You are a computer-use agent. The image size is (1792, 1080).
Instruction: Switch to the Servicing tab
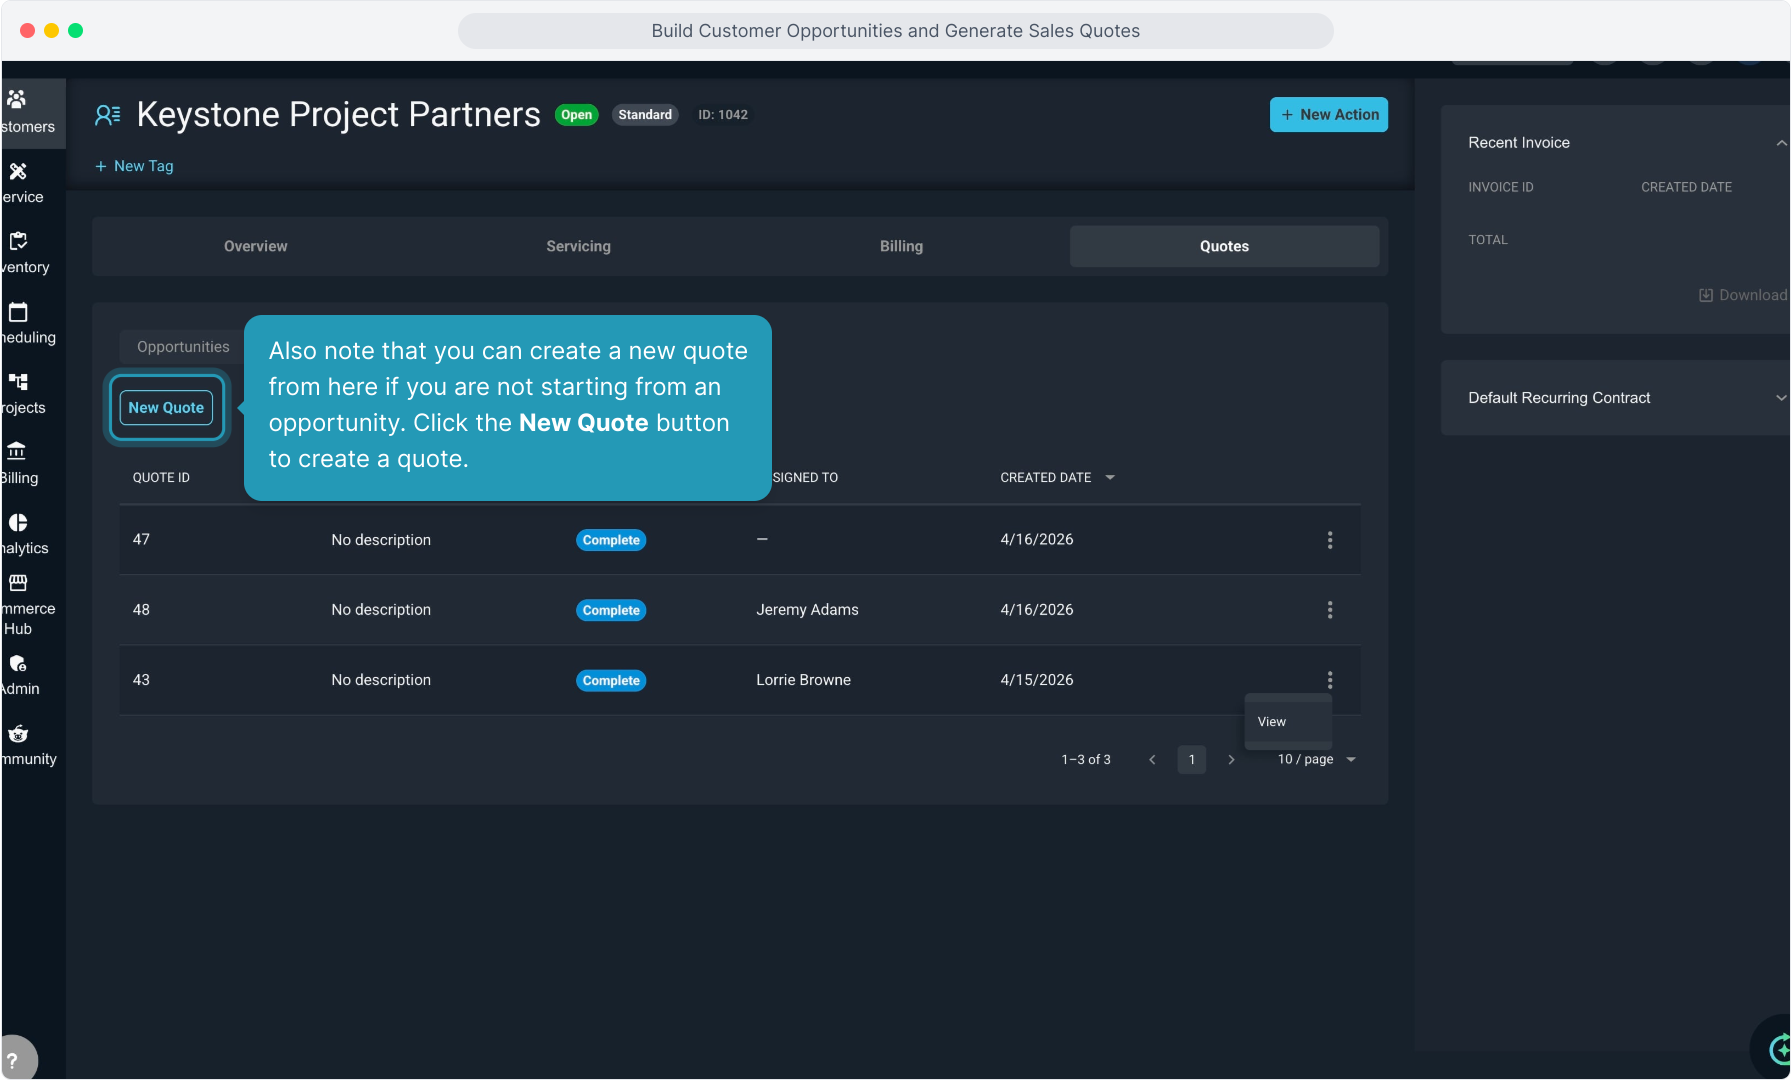coord(578,246)
